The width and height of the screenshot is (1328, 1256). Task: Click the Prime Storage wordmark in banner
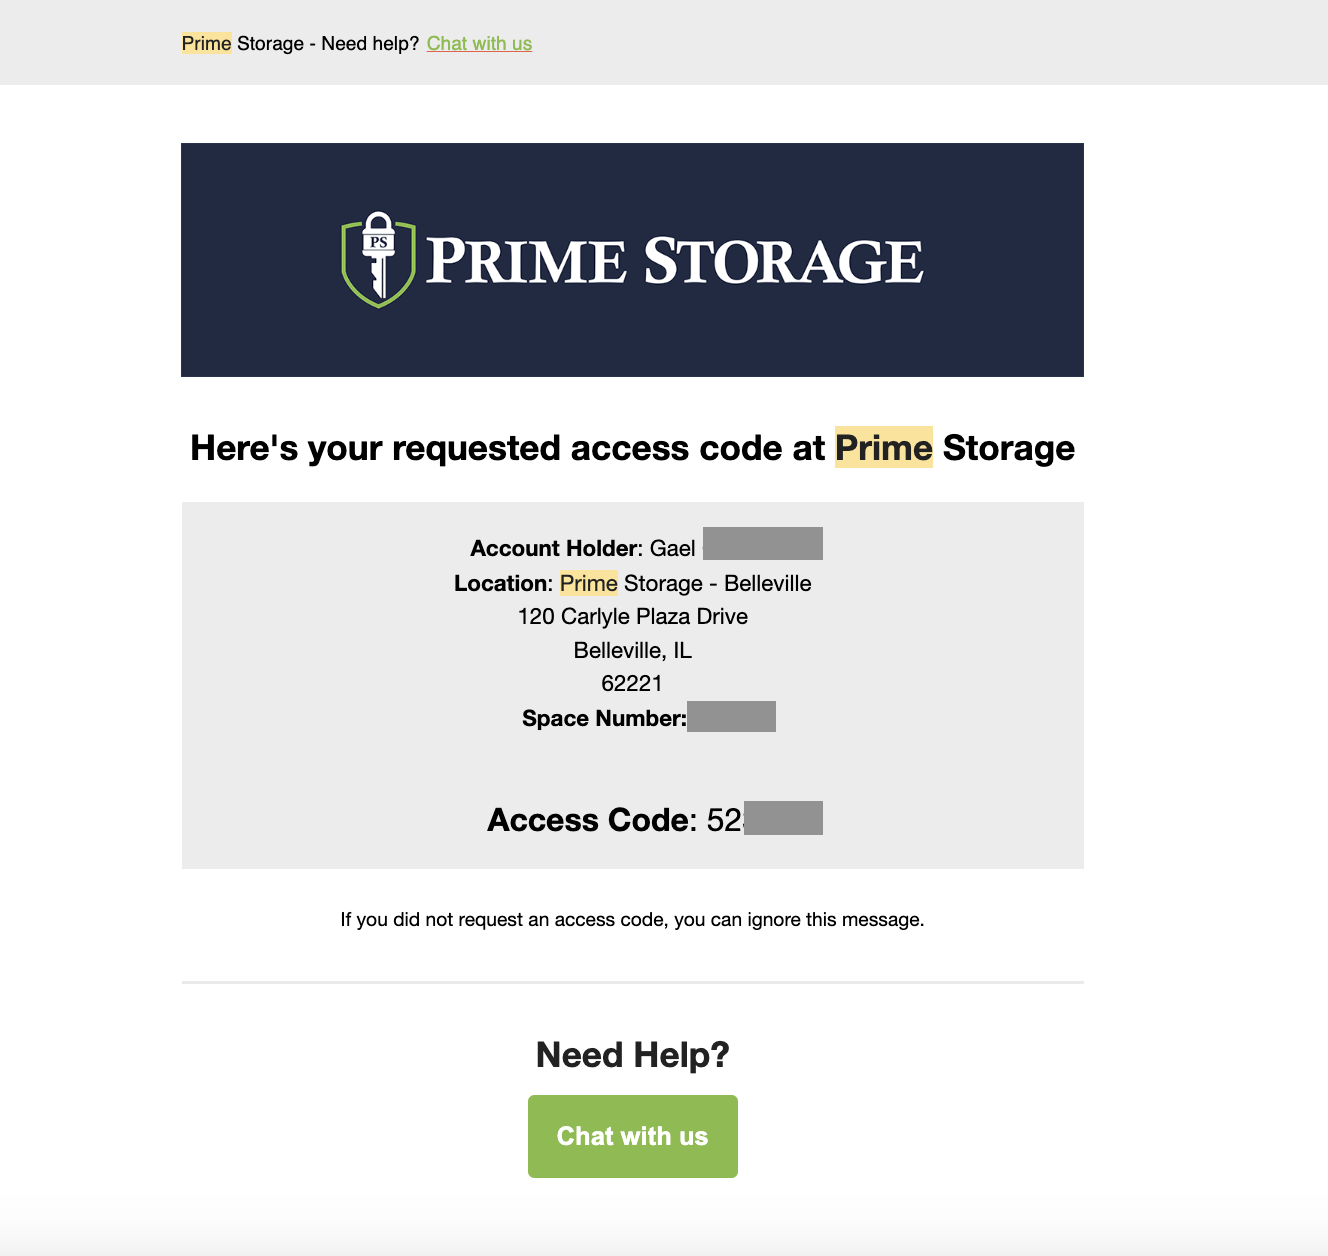674,261
